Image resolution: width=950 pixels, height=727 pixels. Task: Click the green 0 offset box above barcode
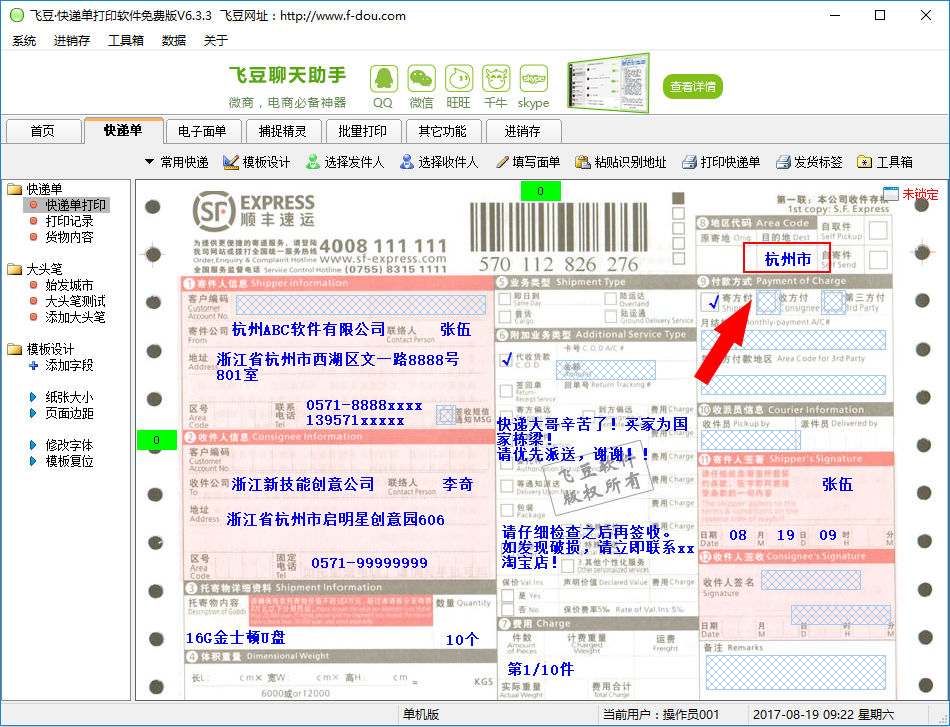click(x=540, y=191)
